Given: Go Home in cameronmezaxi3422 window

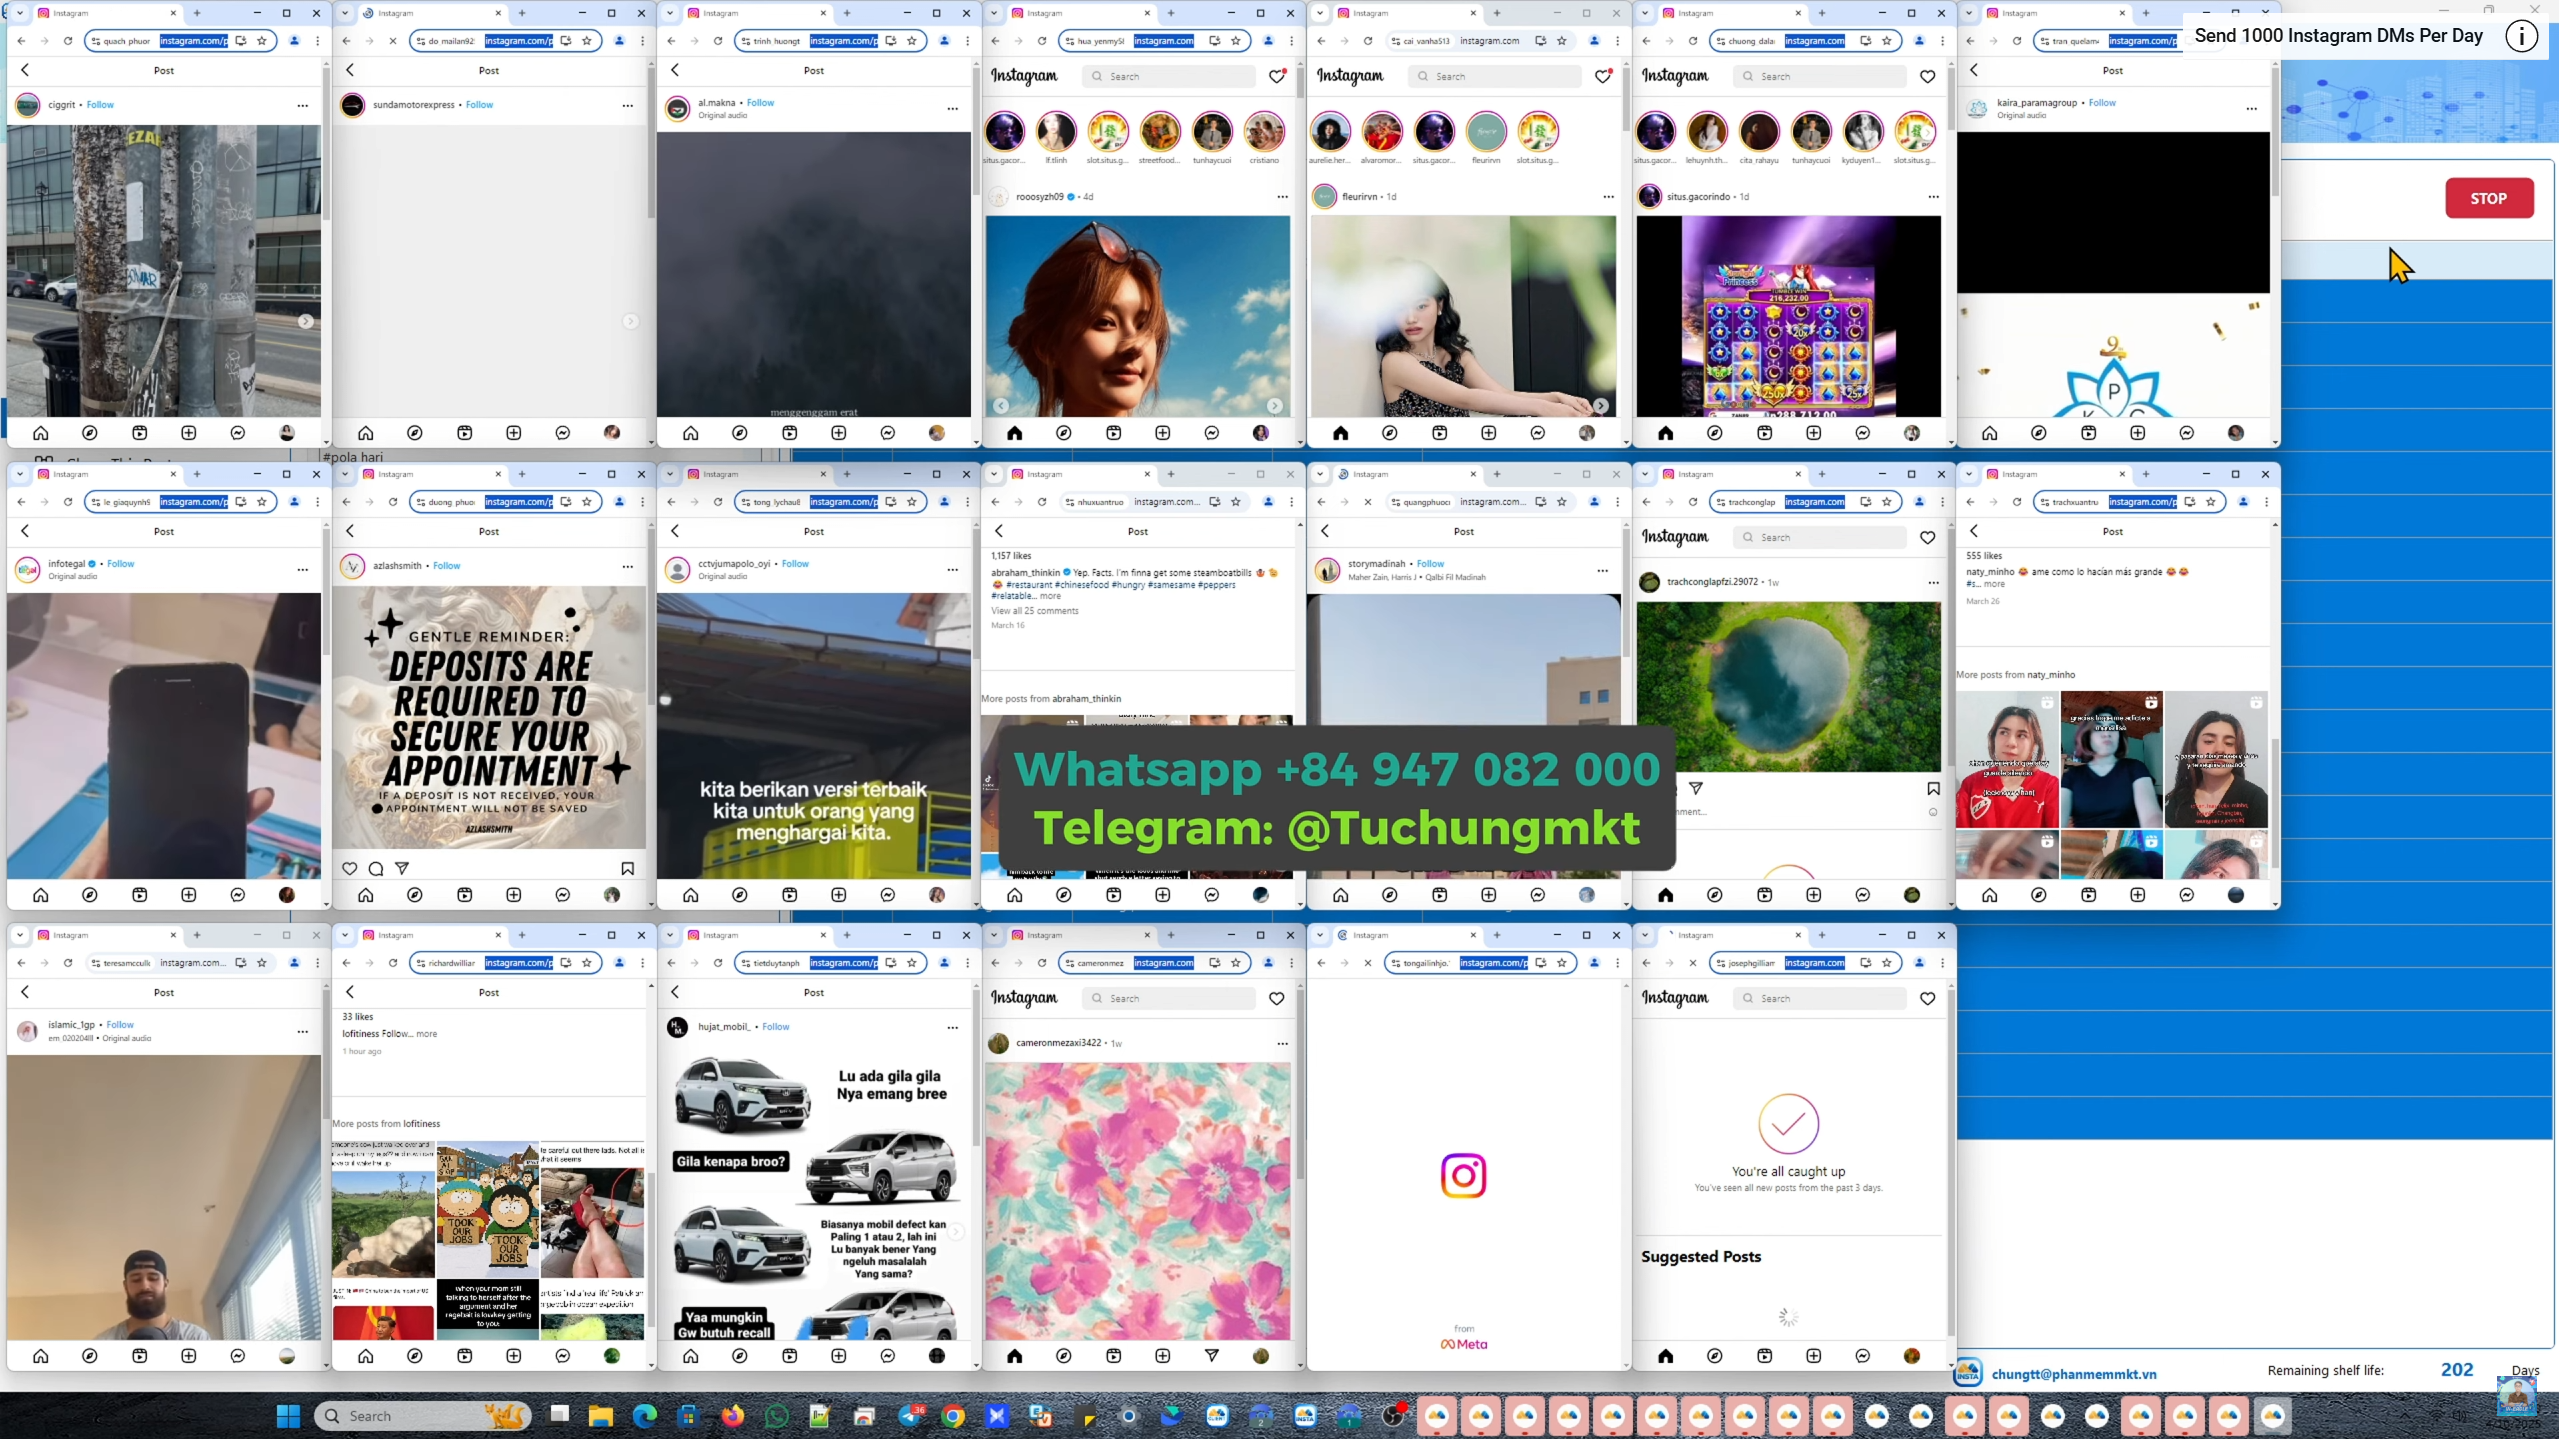Looking at the screenshot, I should coord(1014,1356).
